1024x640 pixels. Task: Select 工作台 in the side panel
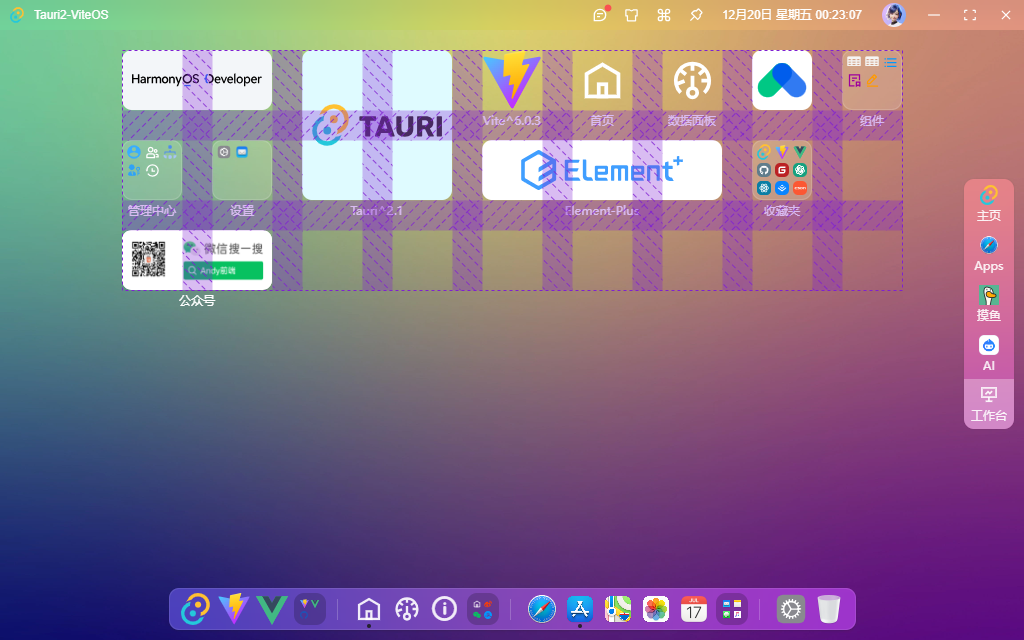click(x=989, y=404)
